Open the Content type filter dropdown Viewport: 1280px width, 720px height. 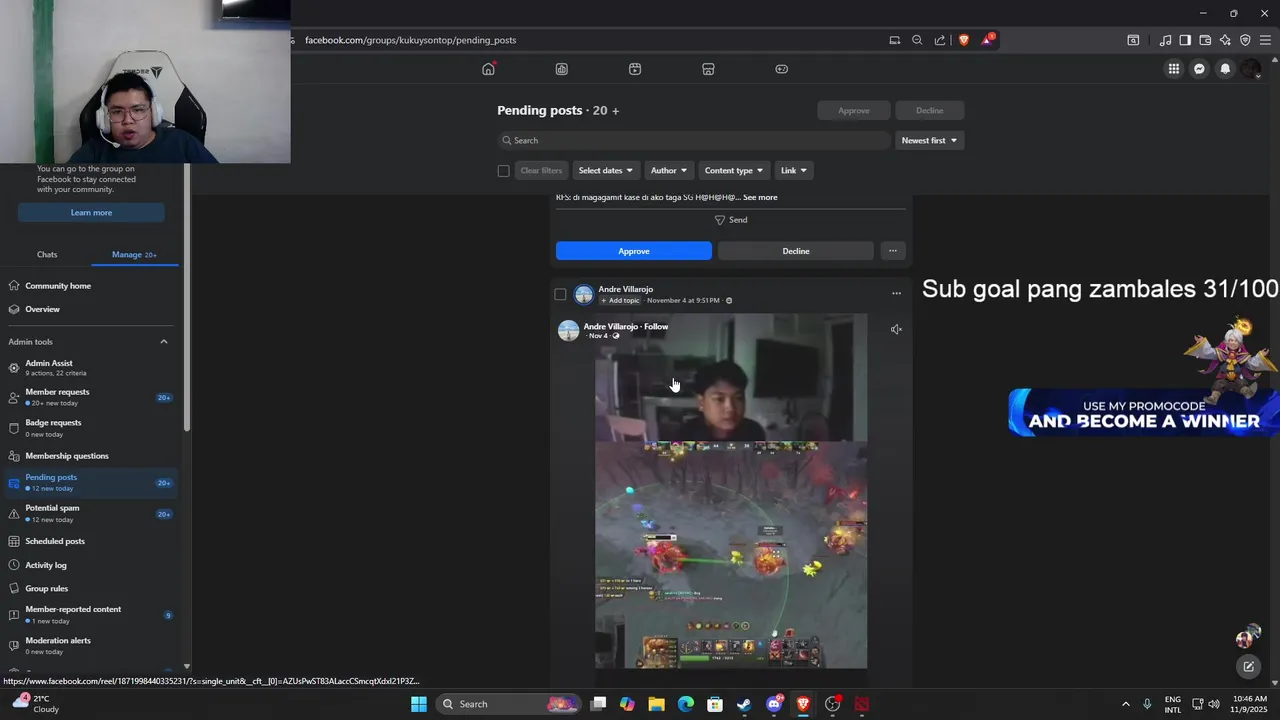[x=733, y=171]
